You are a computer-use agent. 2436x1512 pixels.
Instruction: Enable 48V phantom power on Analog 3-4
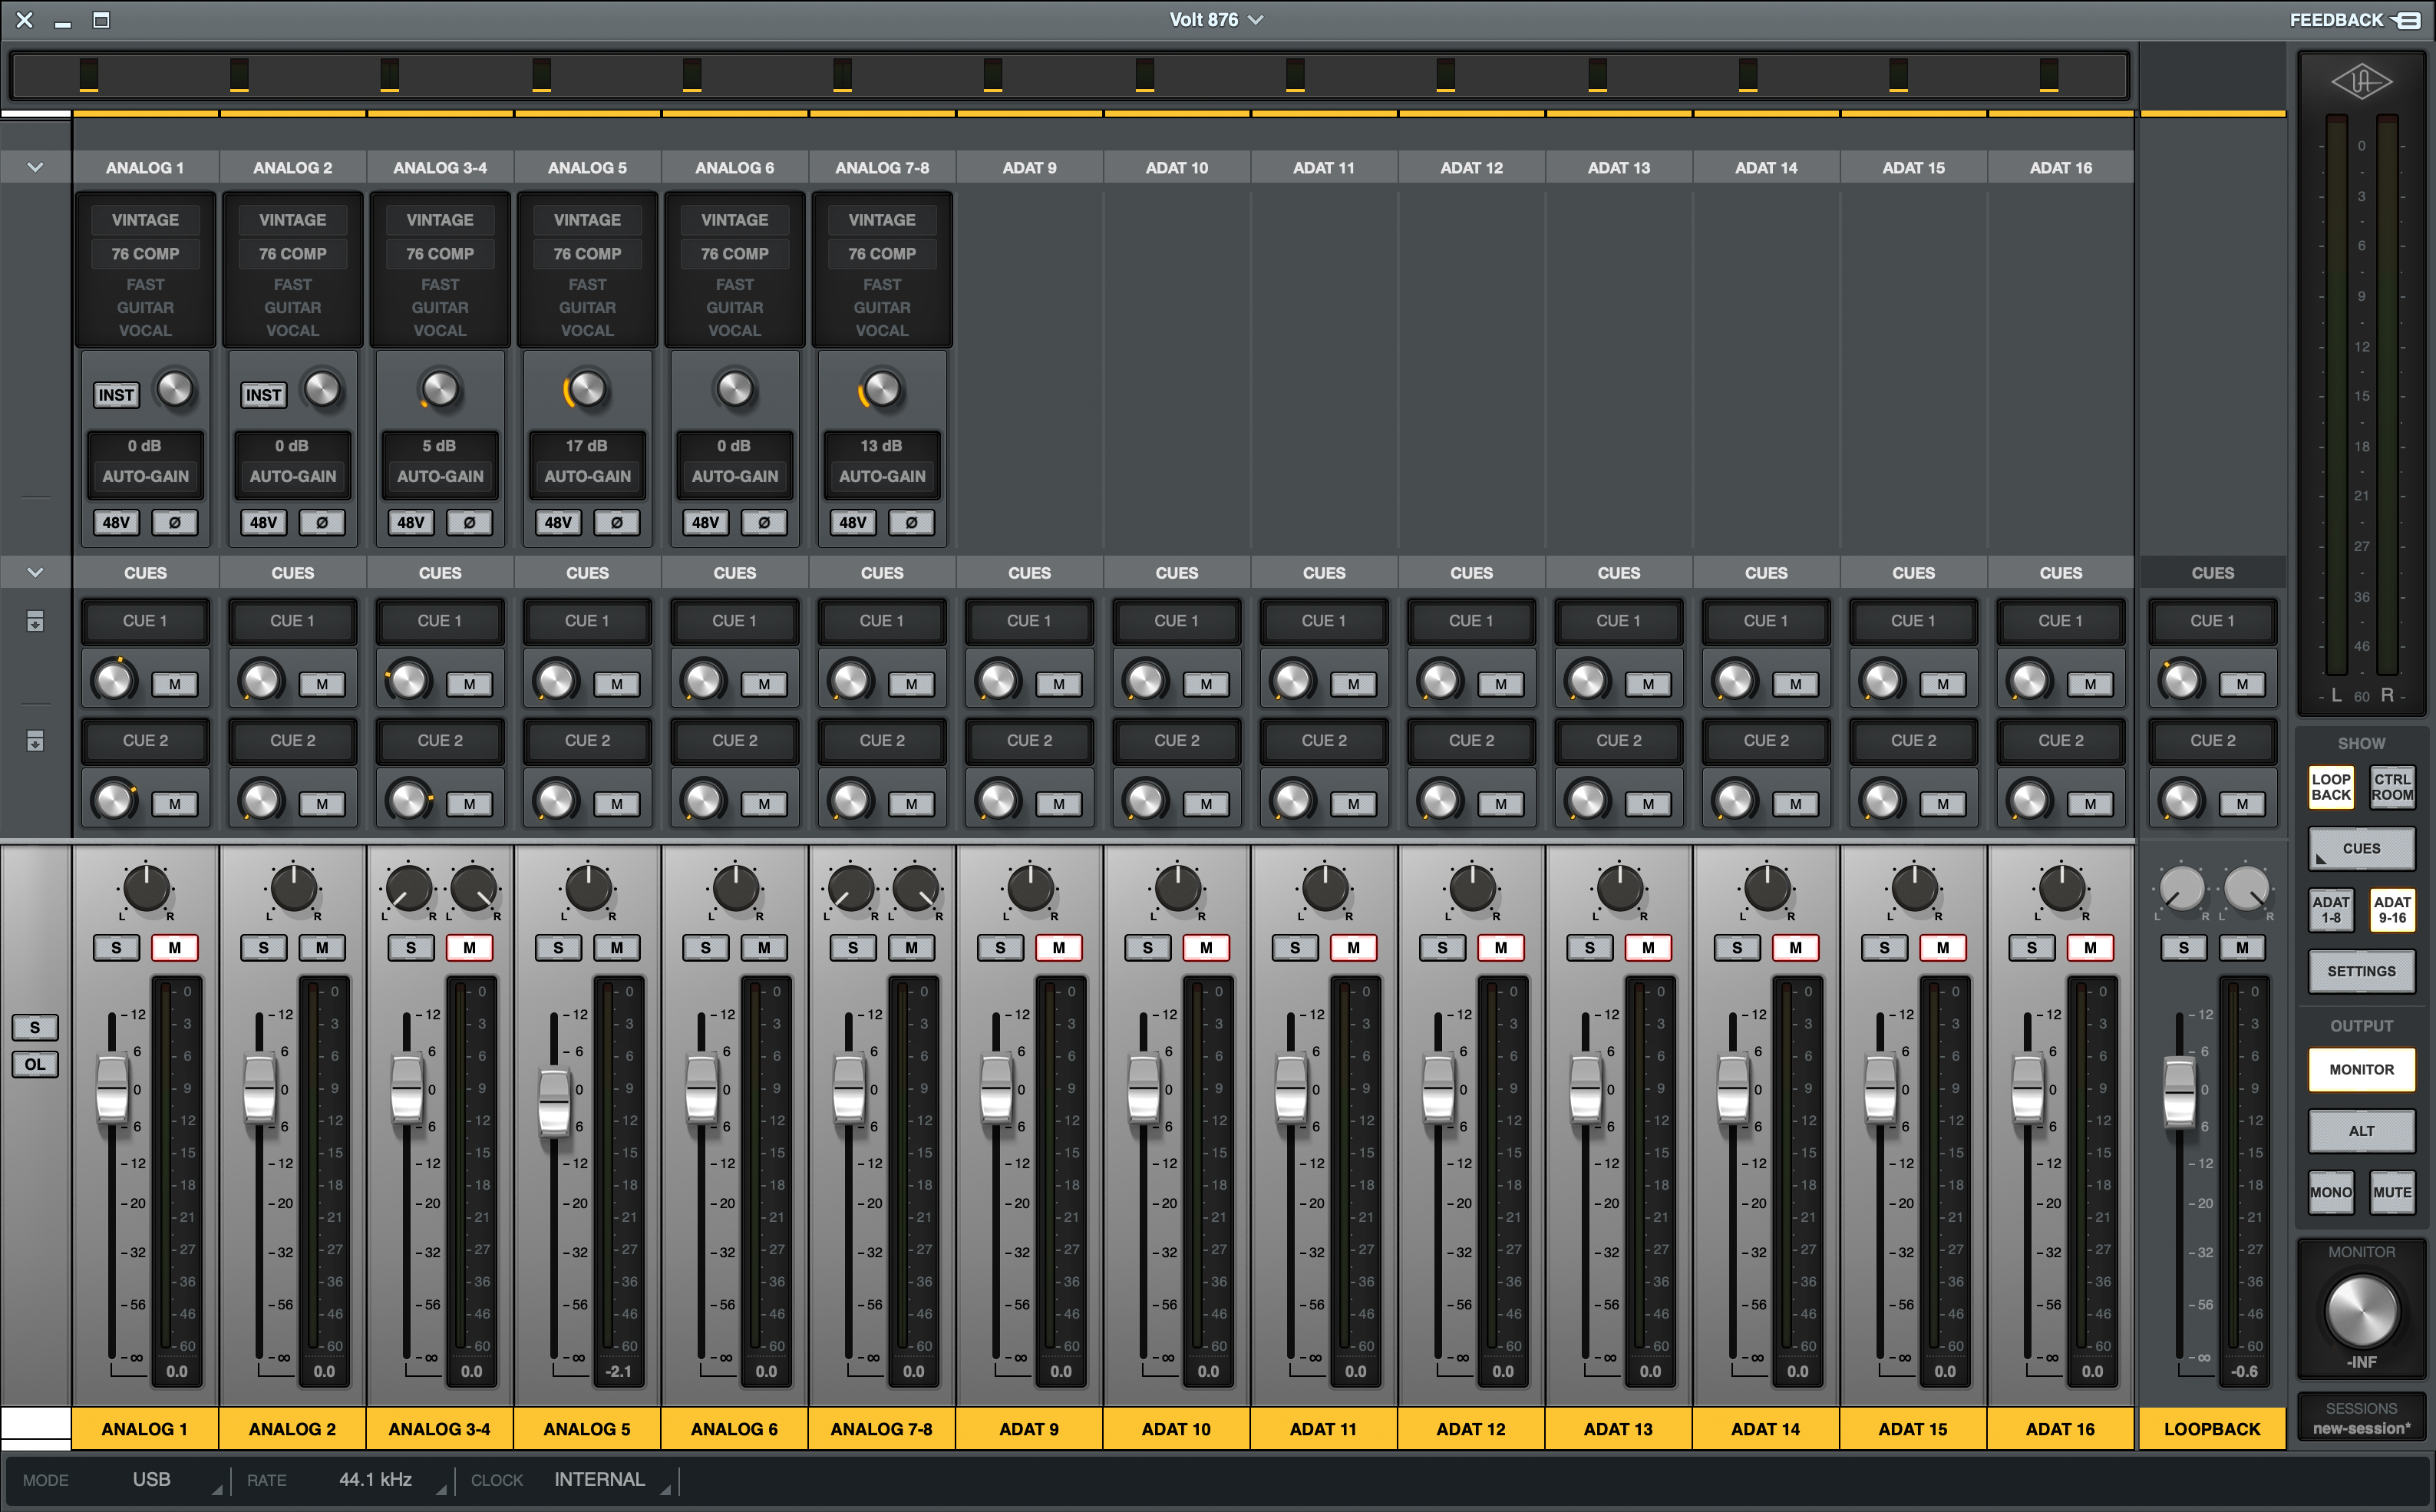point(411,522)
